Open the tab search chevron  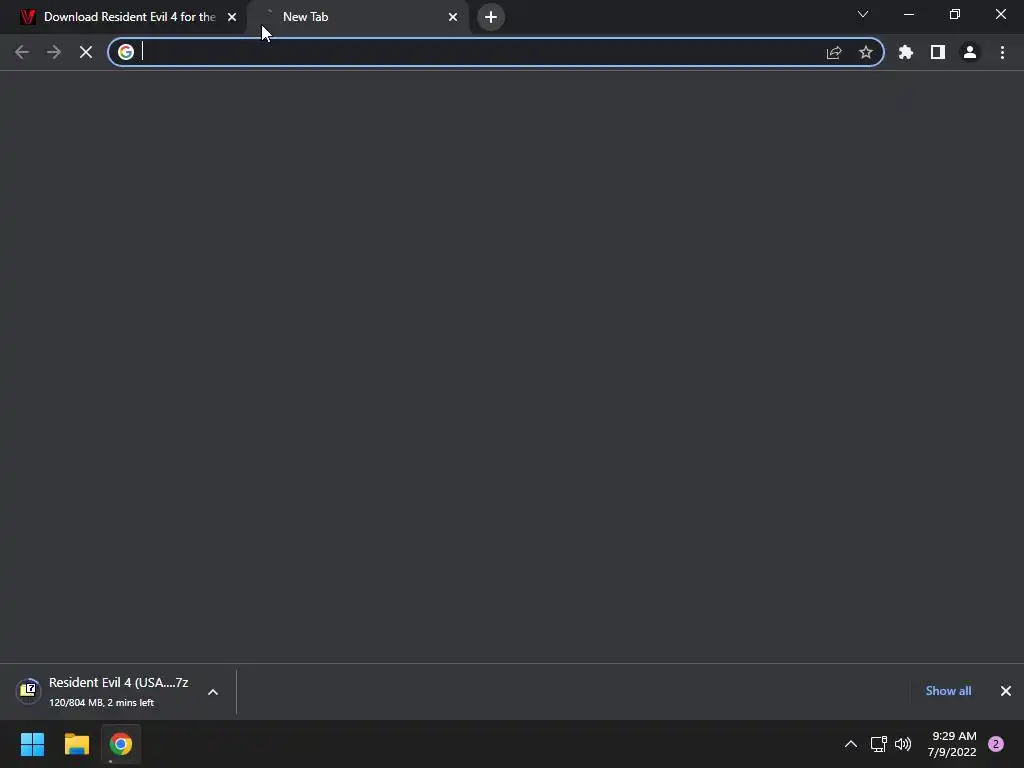tap(863, 14)
